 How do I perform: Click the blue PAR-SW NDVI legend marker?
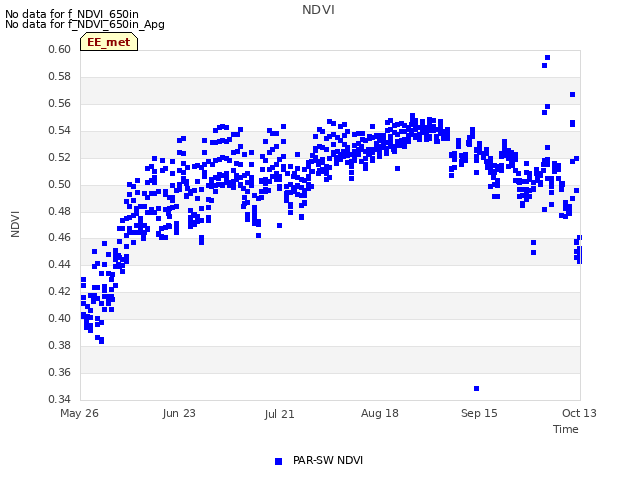(278, 461)
